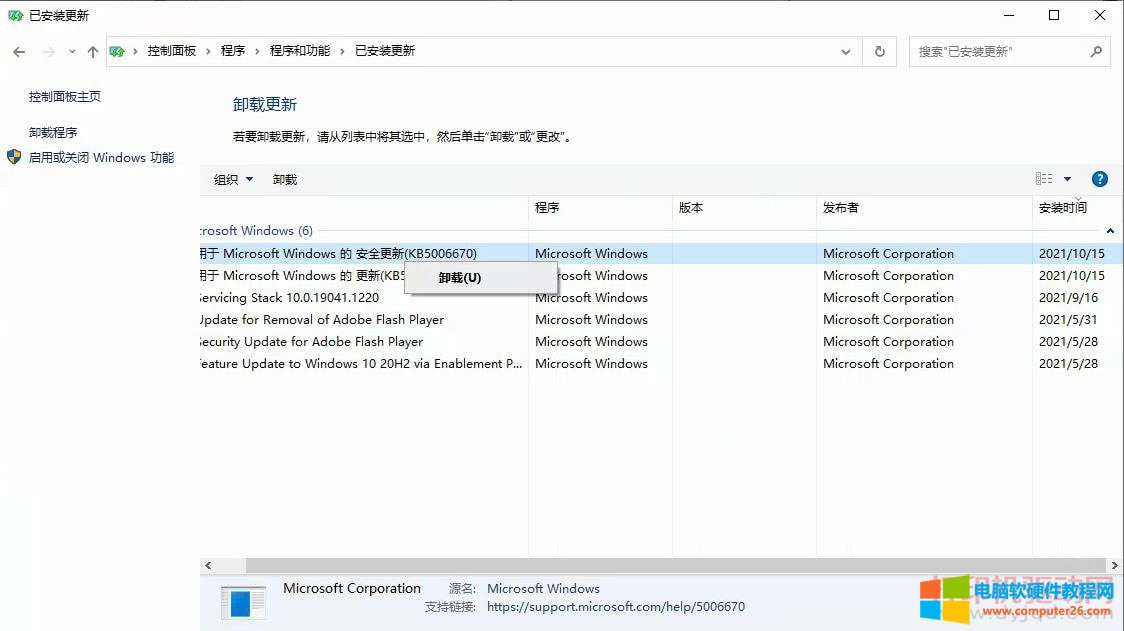Image resolution: width=1124 pixels, height=631 pixels.
Task: Click the change view icon
Action: pos(1044,179)
